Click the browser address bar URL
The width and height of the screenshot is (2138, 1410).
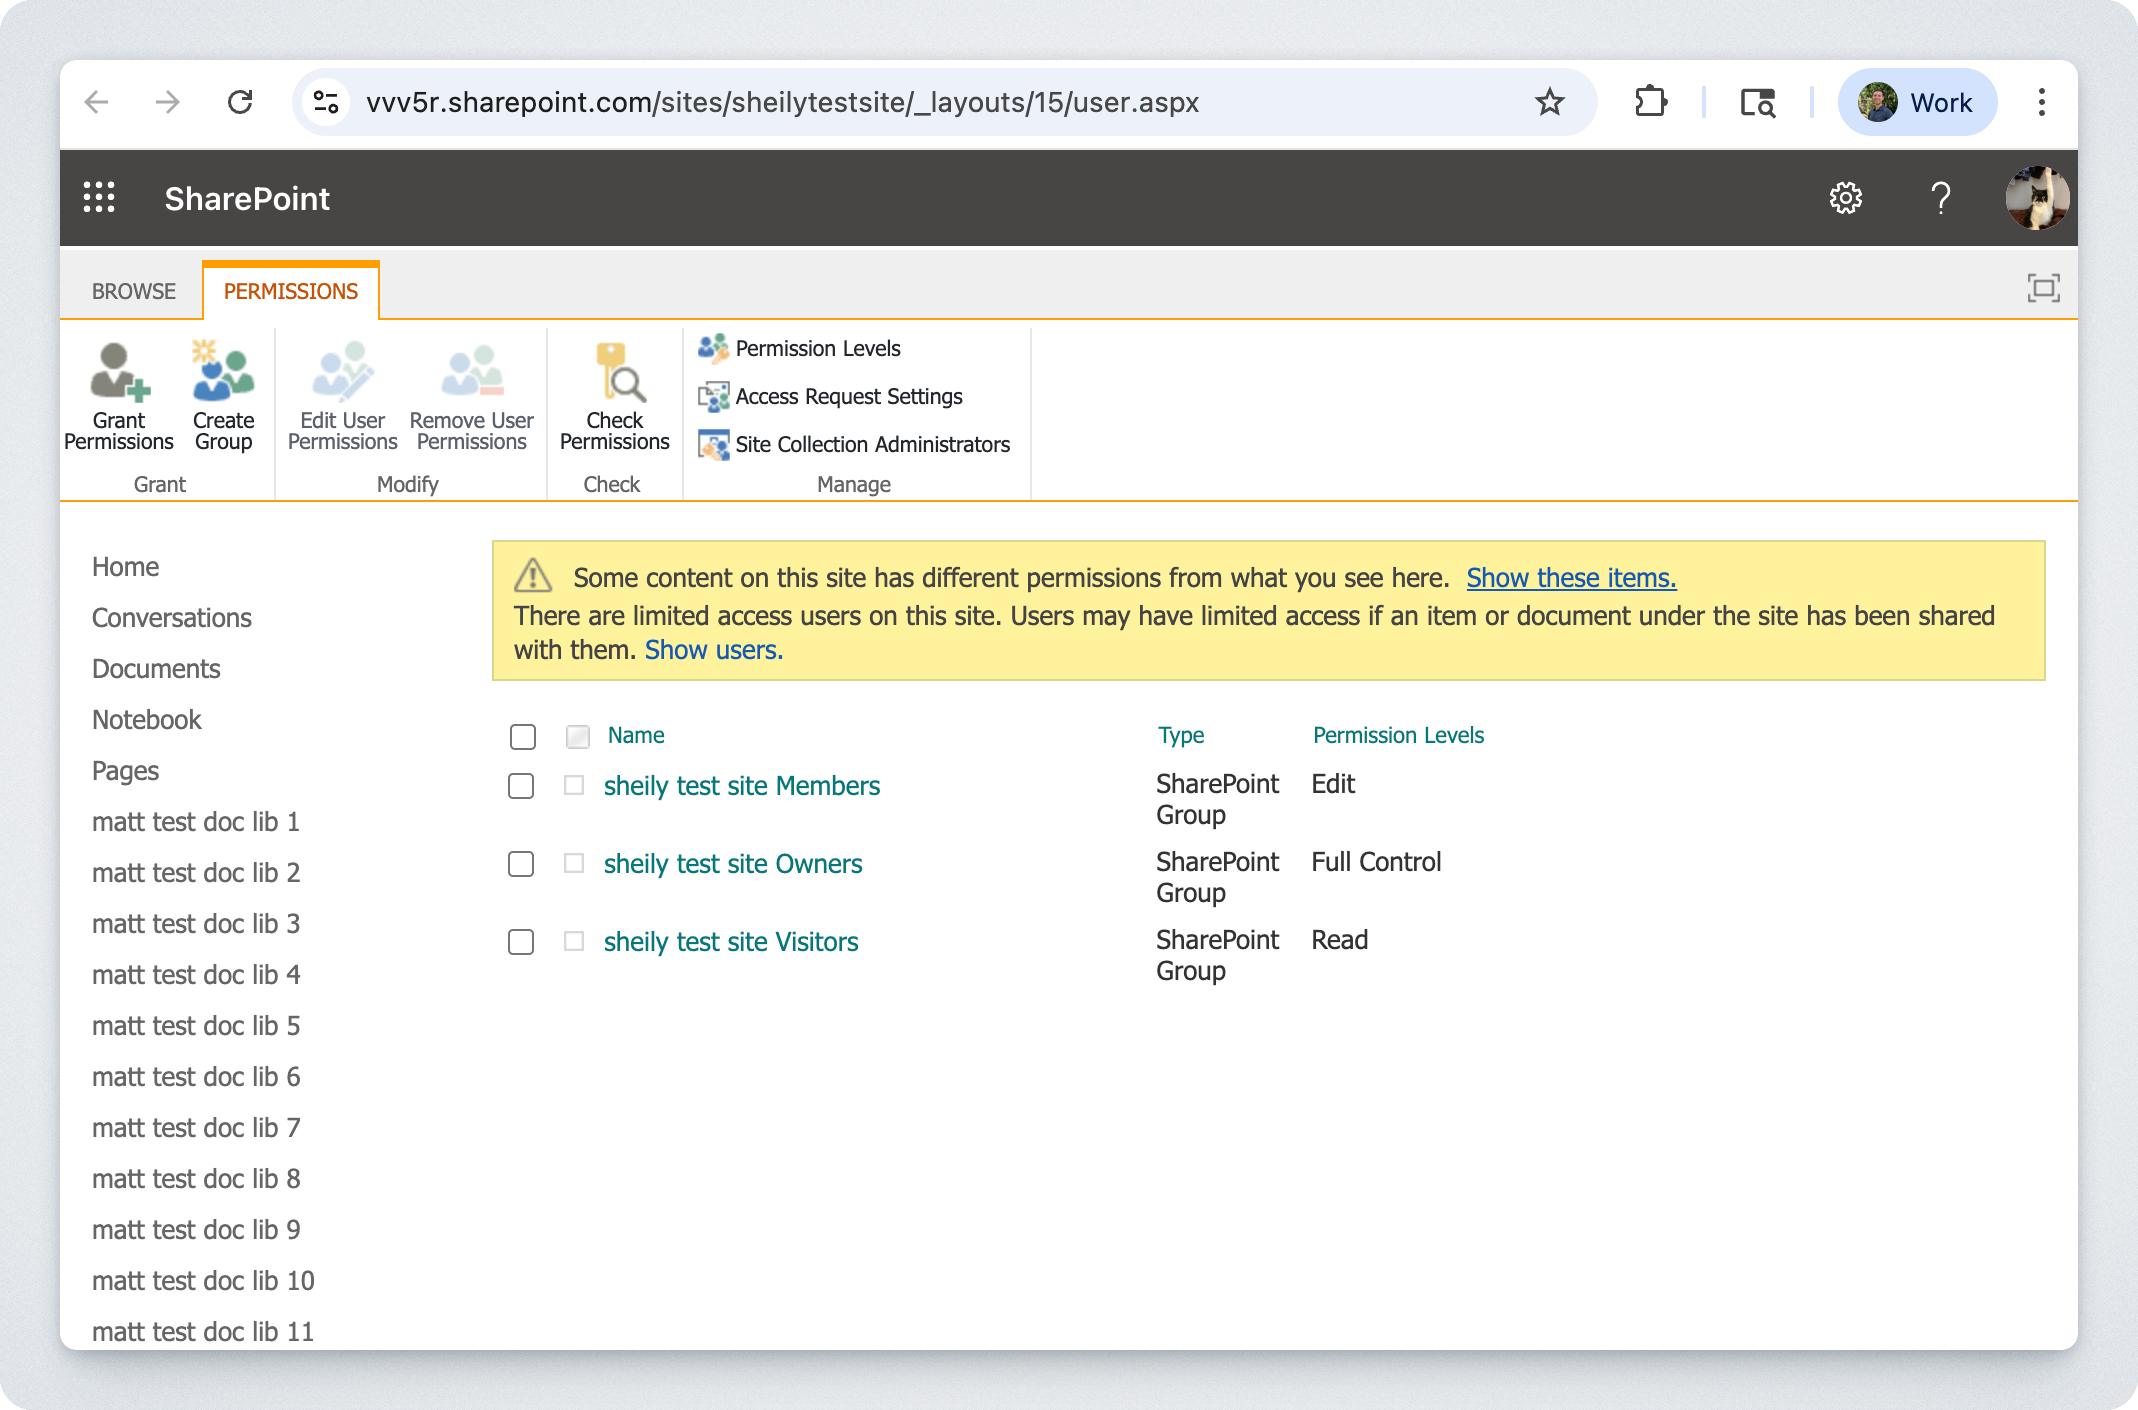(782, 102)
